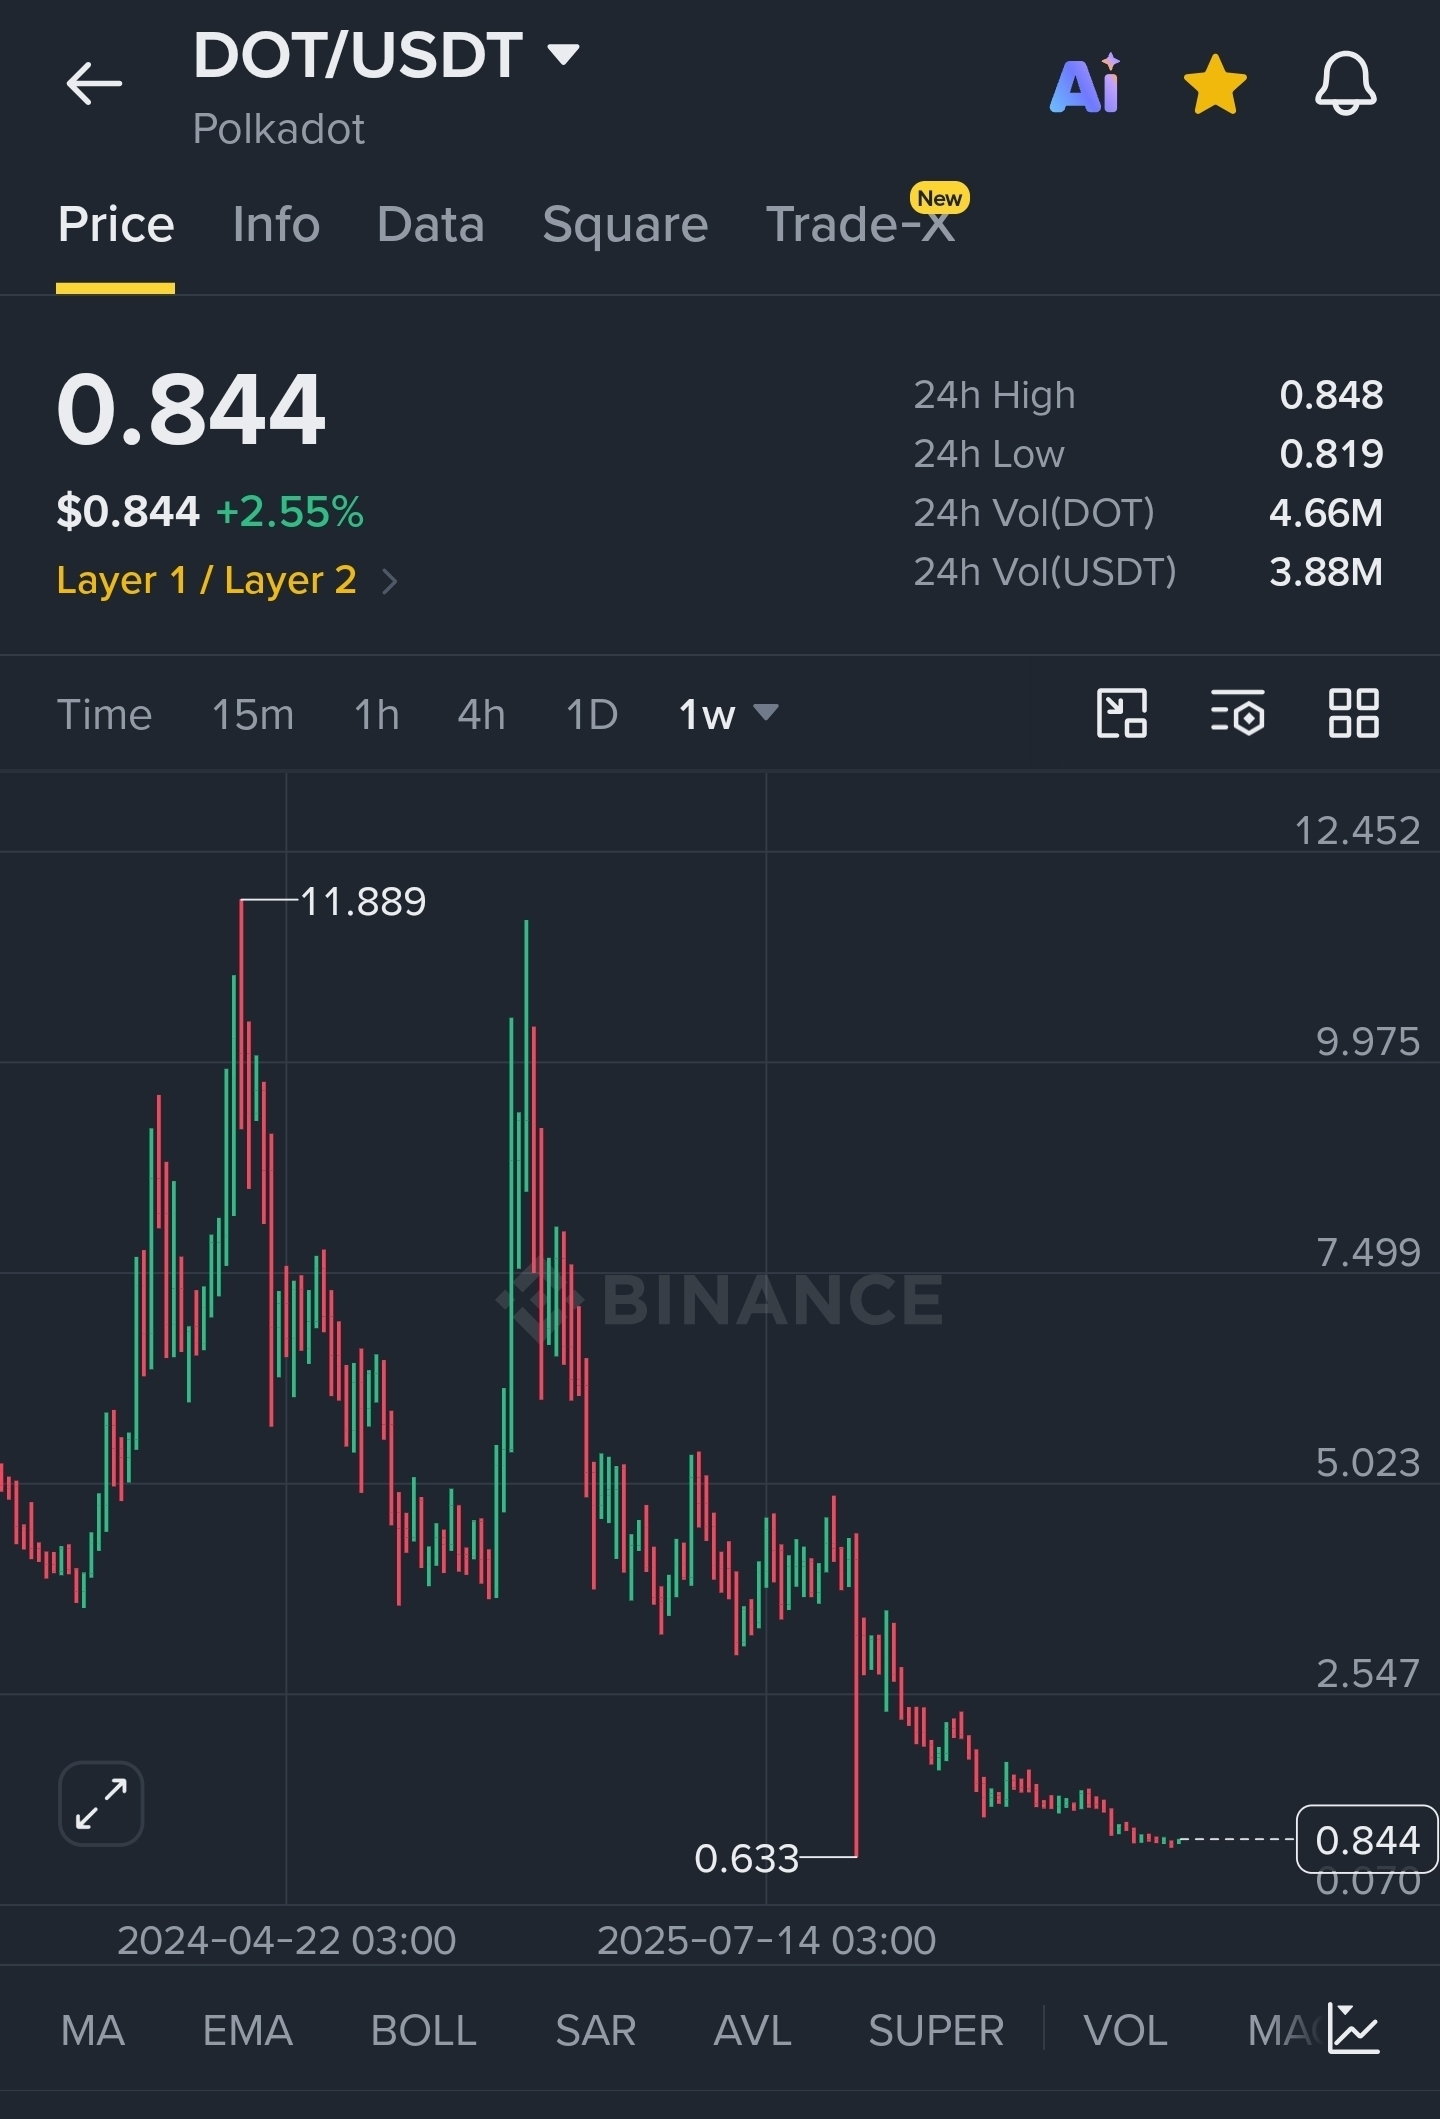
Task: Toggle the AVL indicator
Action: (x=753, y=2030)
